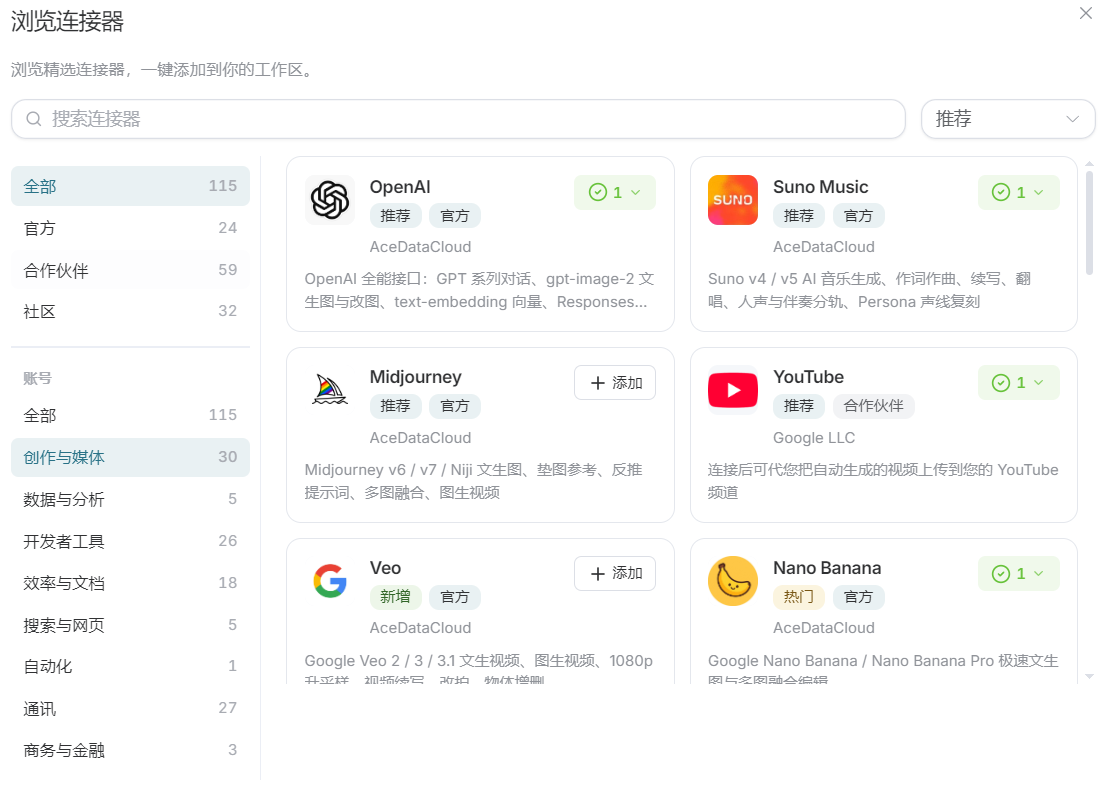The width and height of the screenshot is (1109, 789).
Task: Focus the 搜索连接器 search field
Action: 458,119
